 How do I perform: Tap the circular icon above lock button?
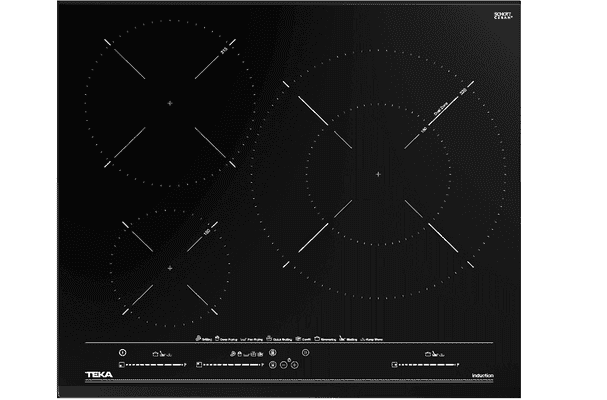[273, 352]
